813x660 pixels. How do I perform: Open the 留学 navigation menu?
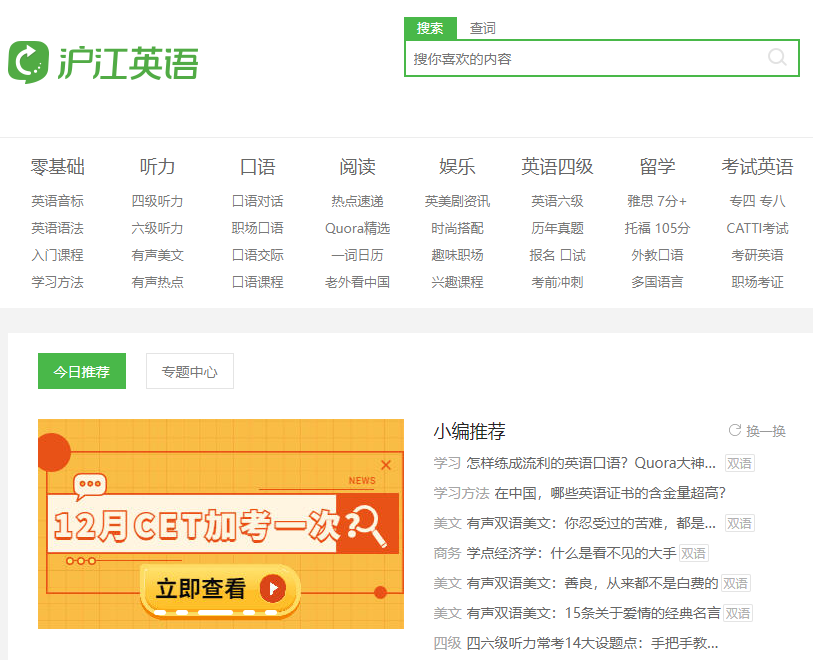pos(655,166)
